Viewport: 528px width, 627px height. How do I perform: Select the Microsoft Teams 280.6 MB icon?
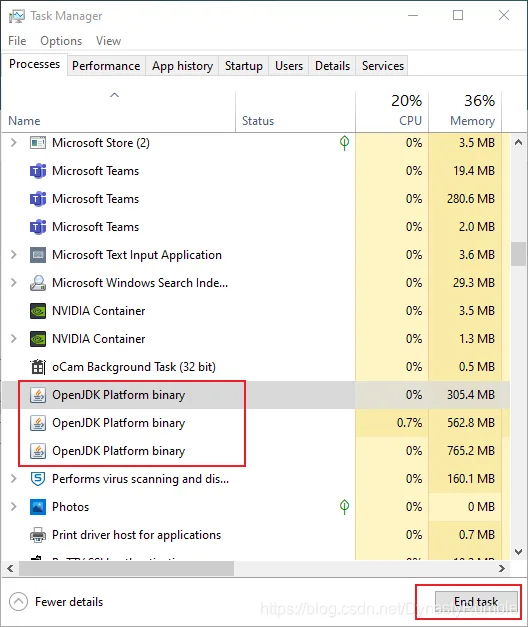coord(38,199)
